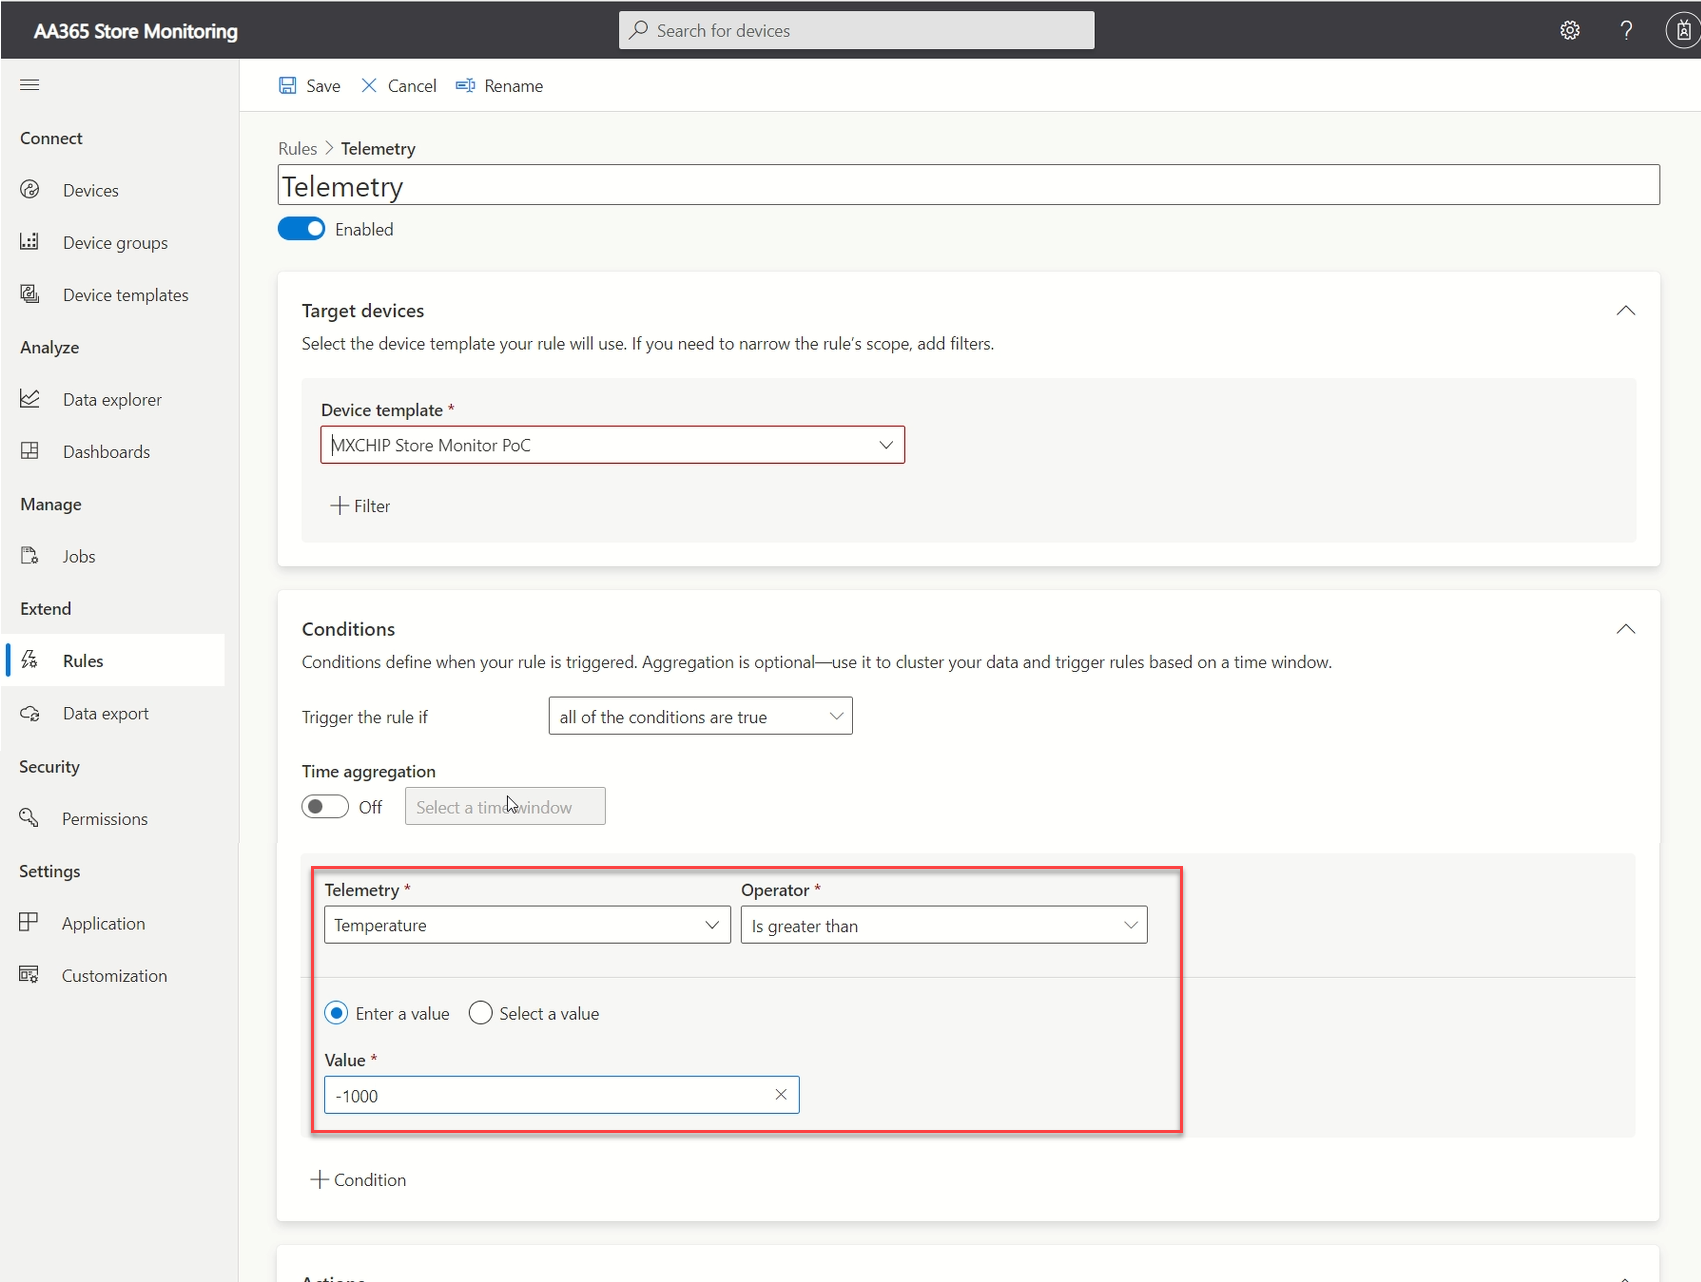Open the Data explorer

(111, 398)
